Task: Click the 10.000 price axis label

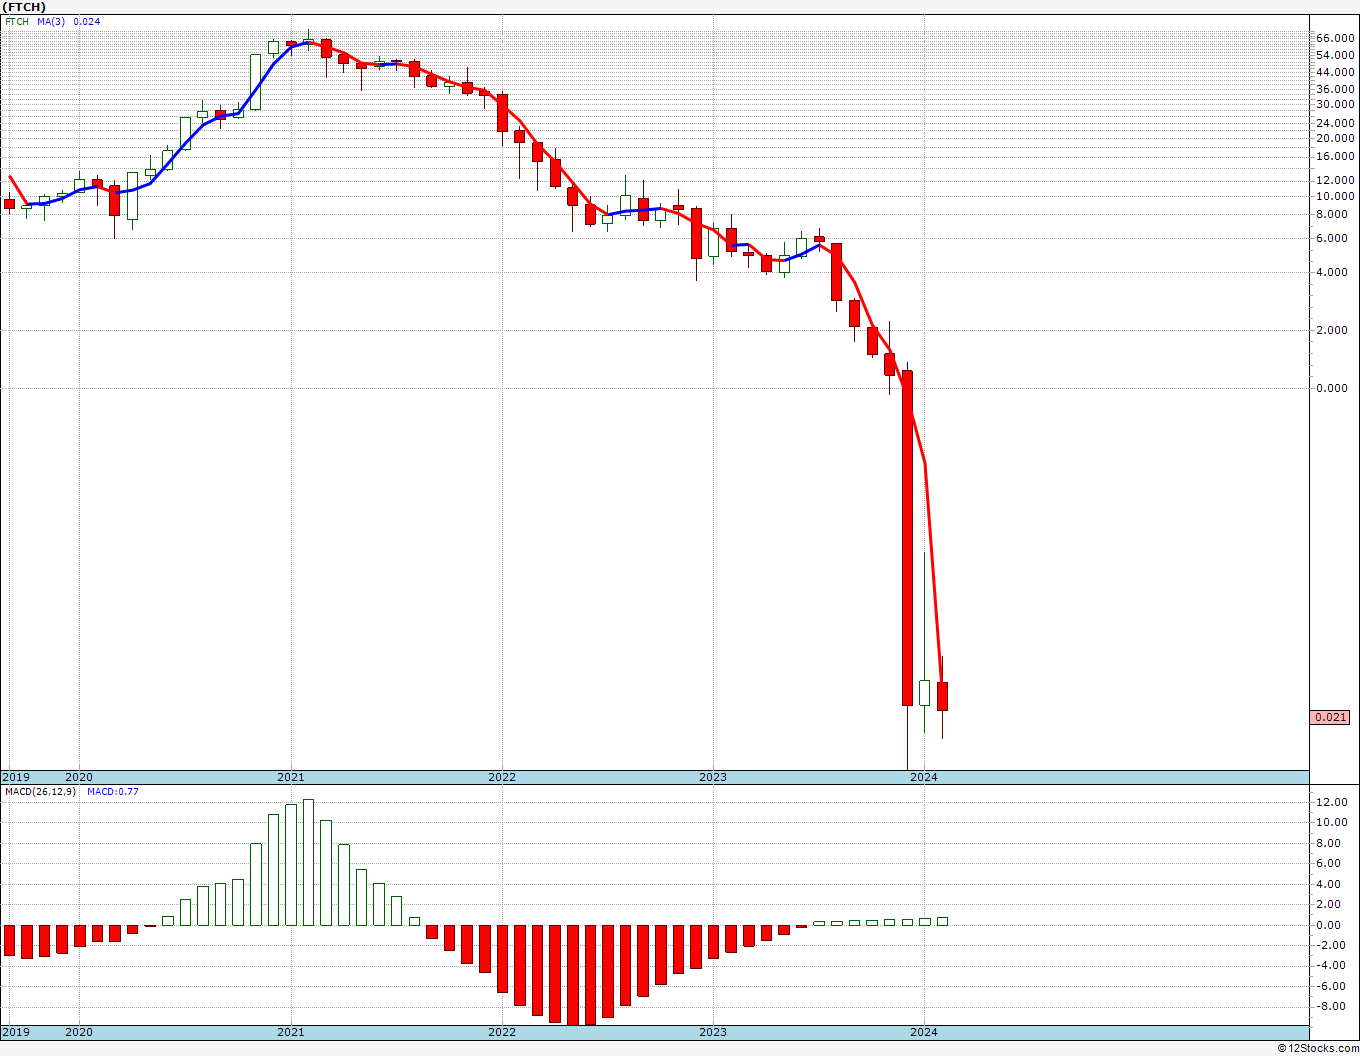Action: (x=1334, y=196)
